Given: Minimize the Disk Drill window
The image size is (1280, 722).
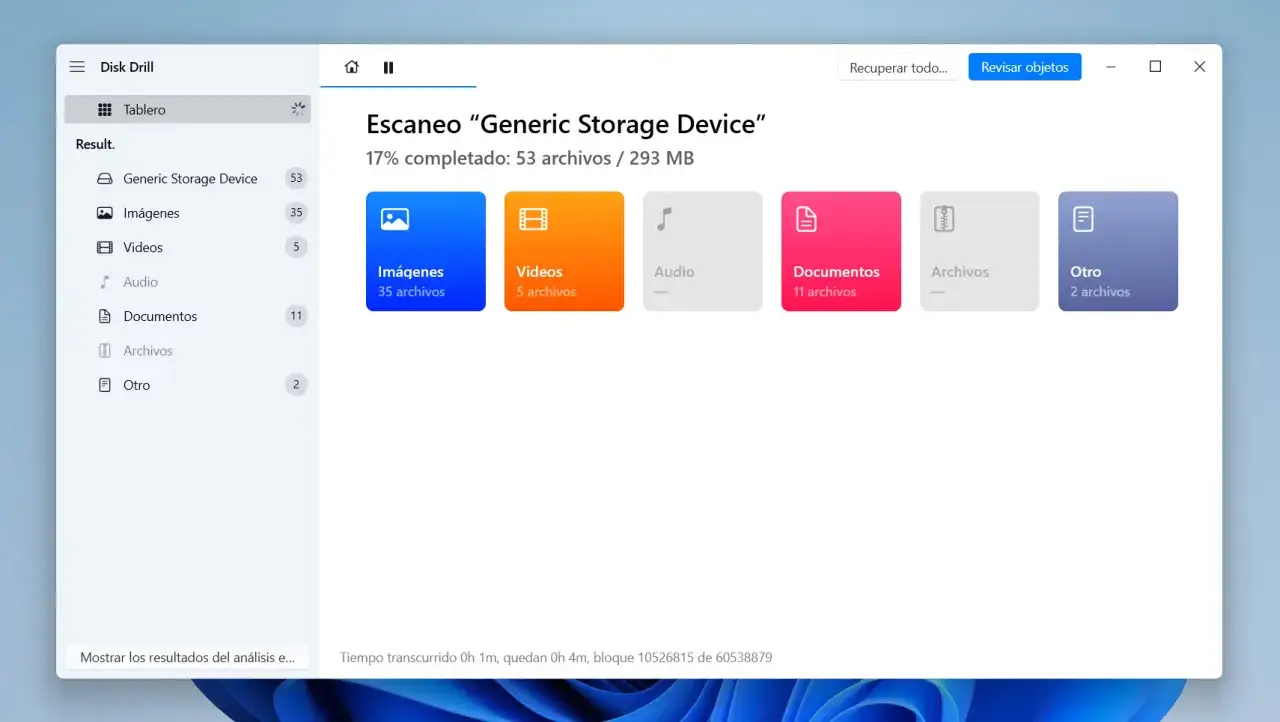Looking at the screenshot, I should (x=1111, y=67).
